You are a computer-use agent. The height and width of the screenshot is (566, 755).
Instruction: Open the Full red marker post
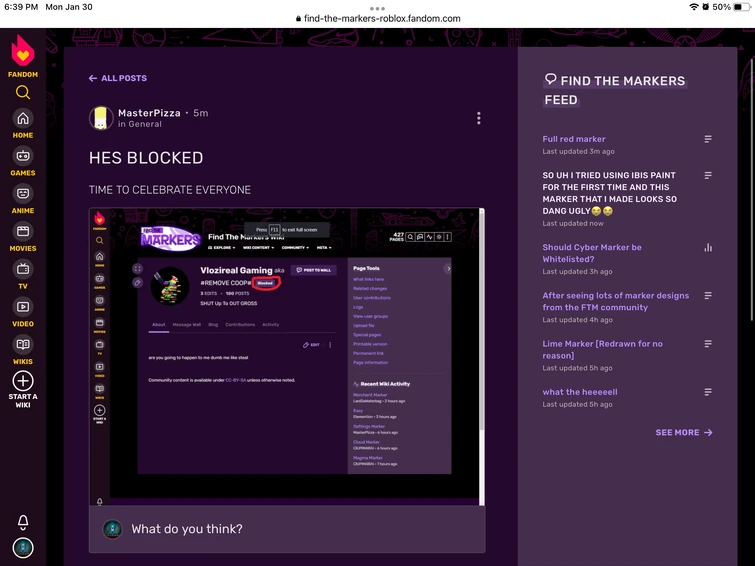pos(574,139)
